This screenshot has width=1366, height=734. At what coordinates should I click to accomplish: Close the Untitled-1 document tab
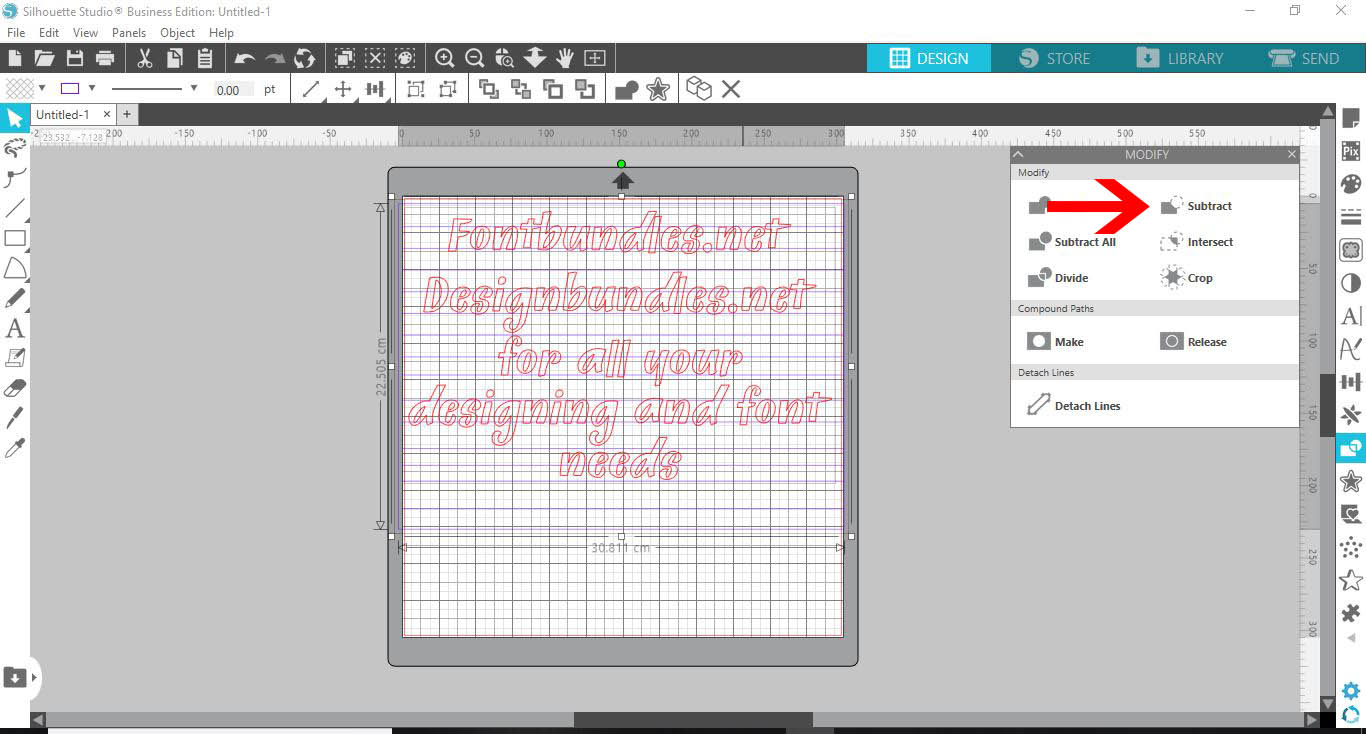tap(107, 115)
